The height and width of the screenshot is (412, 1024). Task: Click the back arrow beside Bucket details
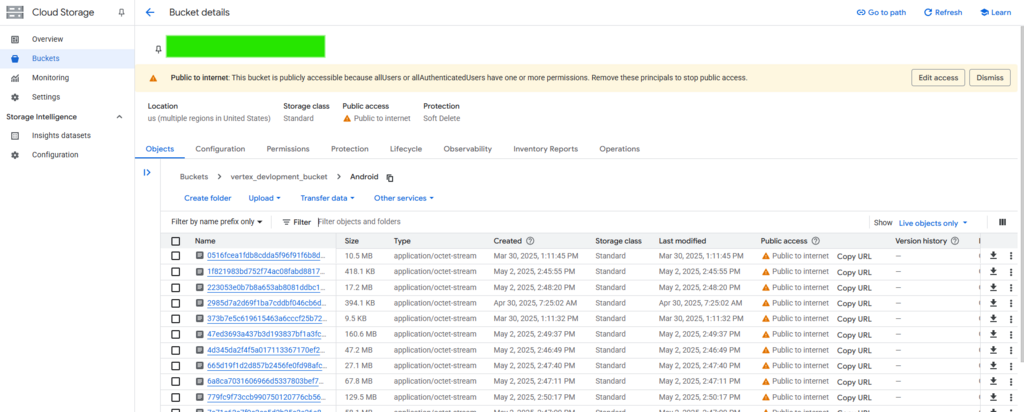coord(150,13)
